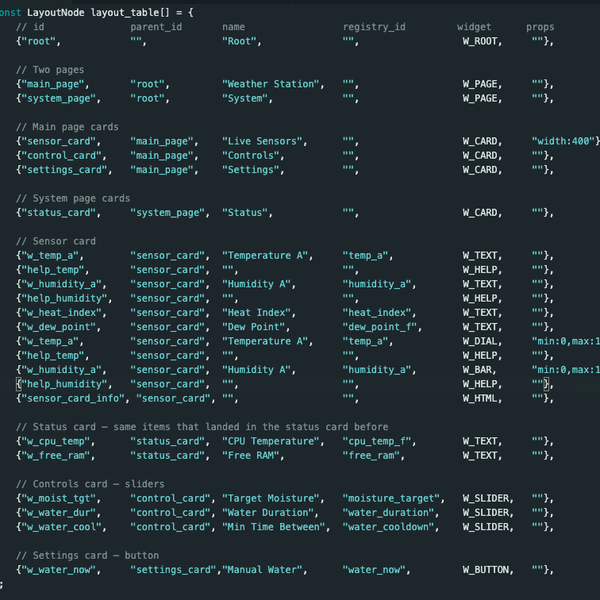Select the "Controls" name string

coord(251,156)
